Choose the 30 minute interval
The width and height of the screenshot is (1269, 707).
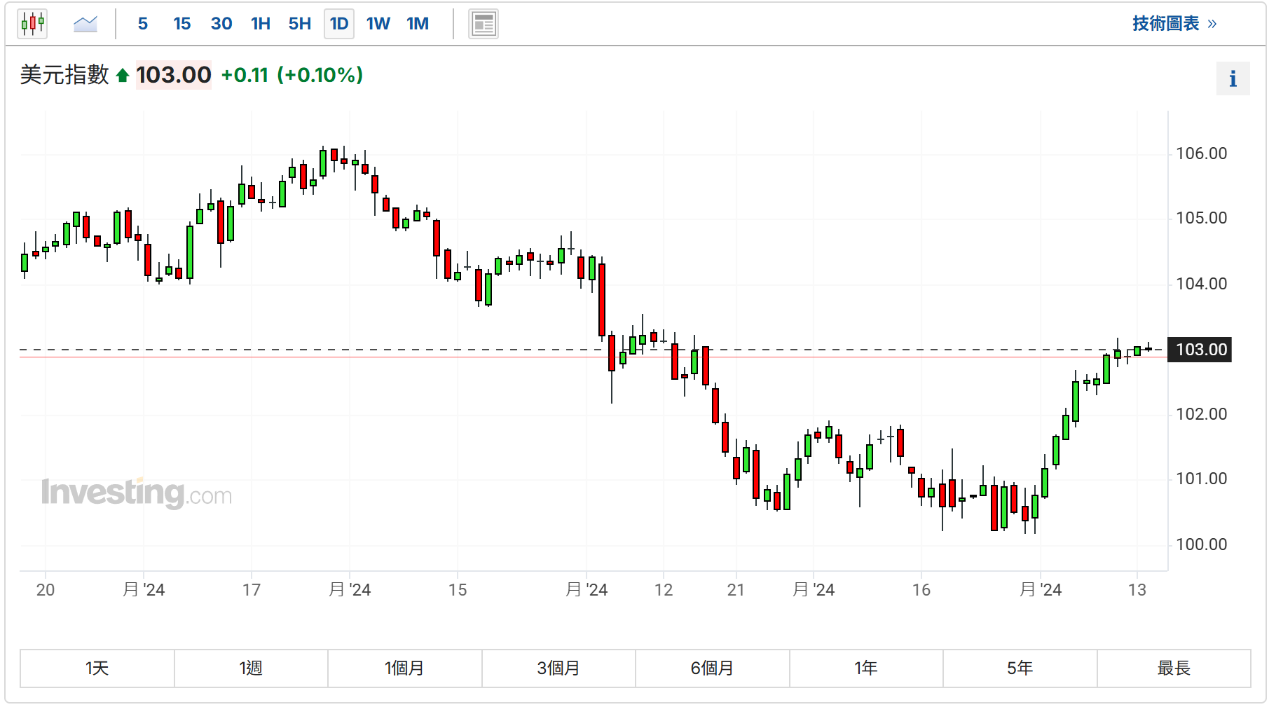click(x=221, y=23)
